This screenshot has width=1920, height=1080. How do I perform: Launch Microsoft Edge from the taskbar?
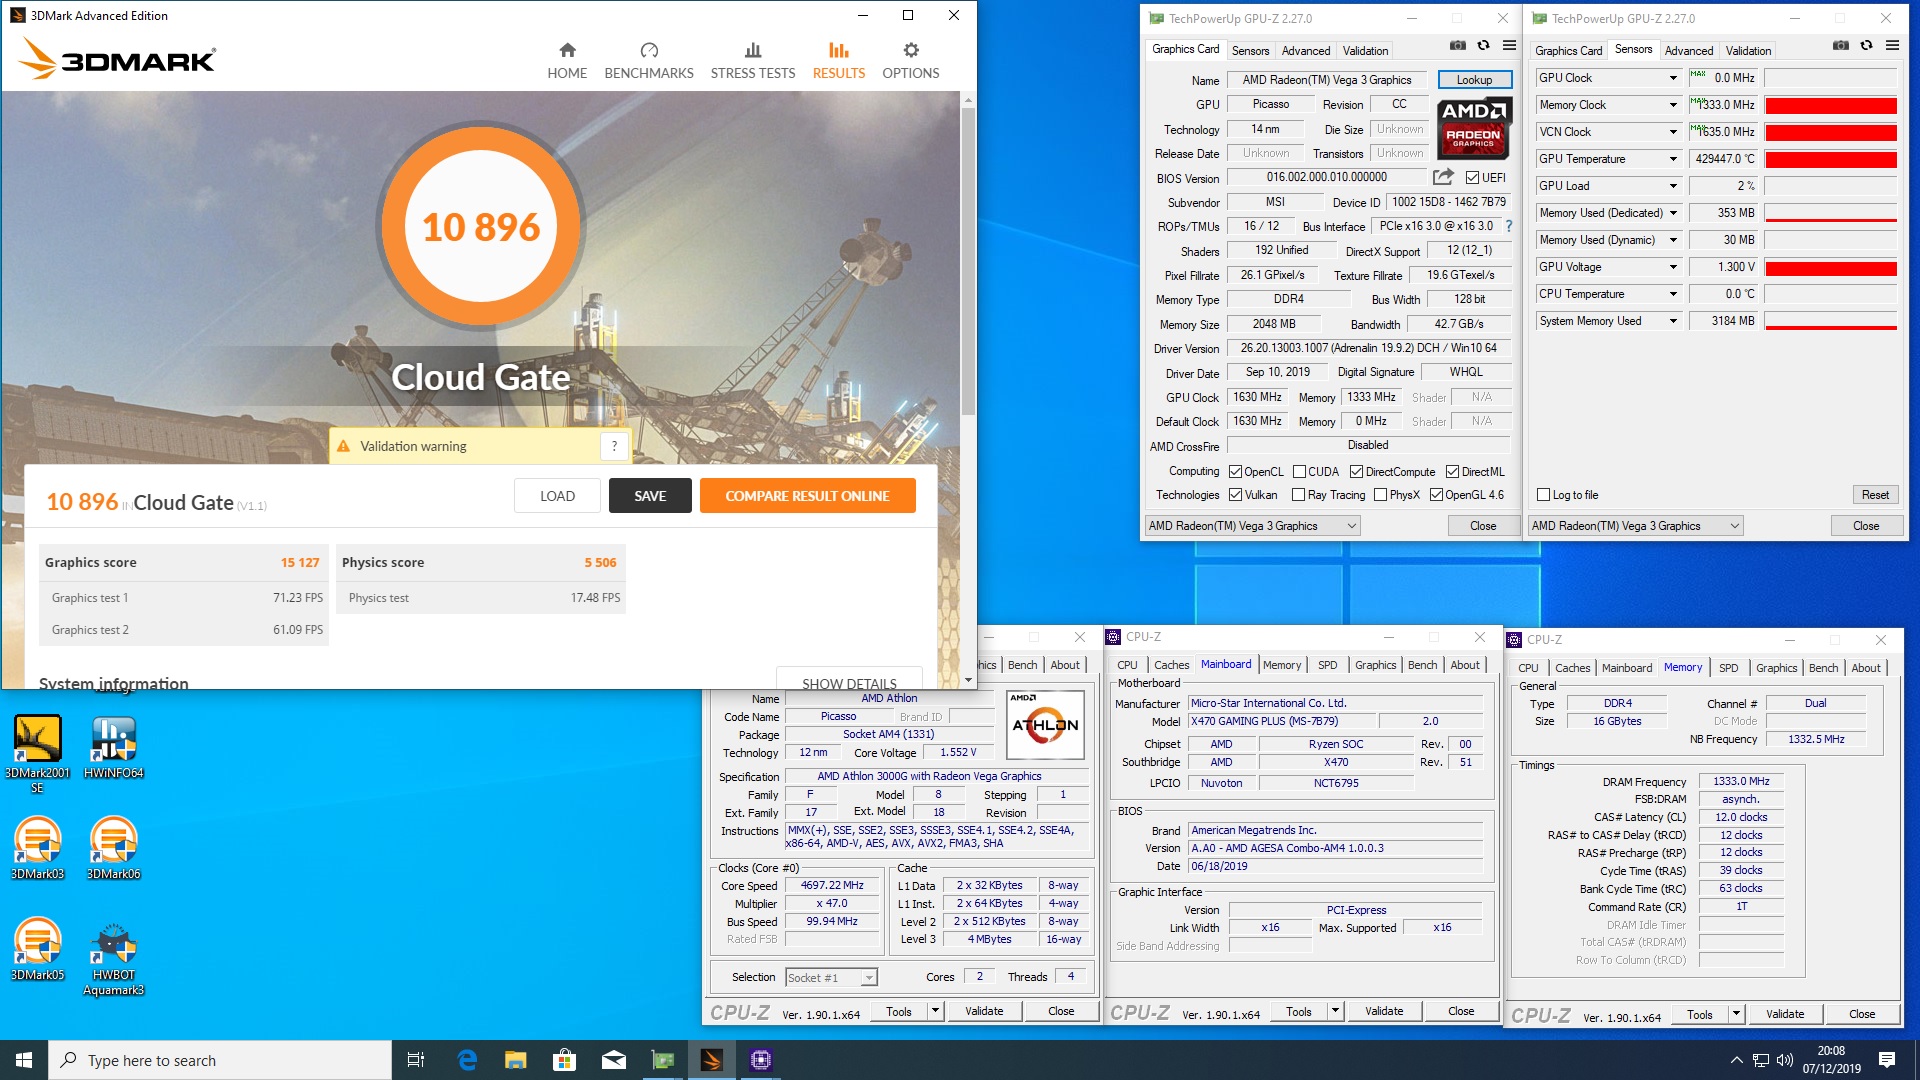click(x=466, y=1060)
